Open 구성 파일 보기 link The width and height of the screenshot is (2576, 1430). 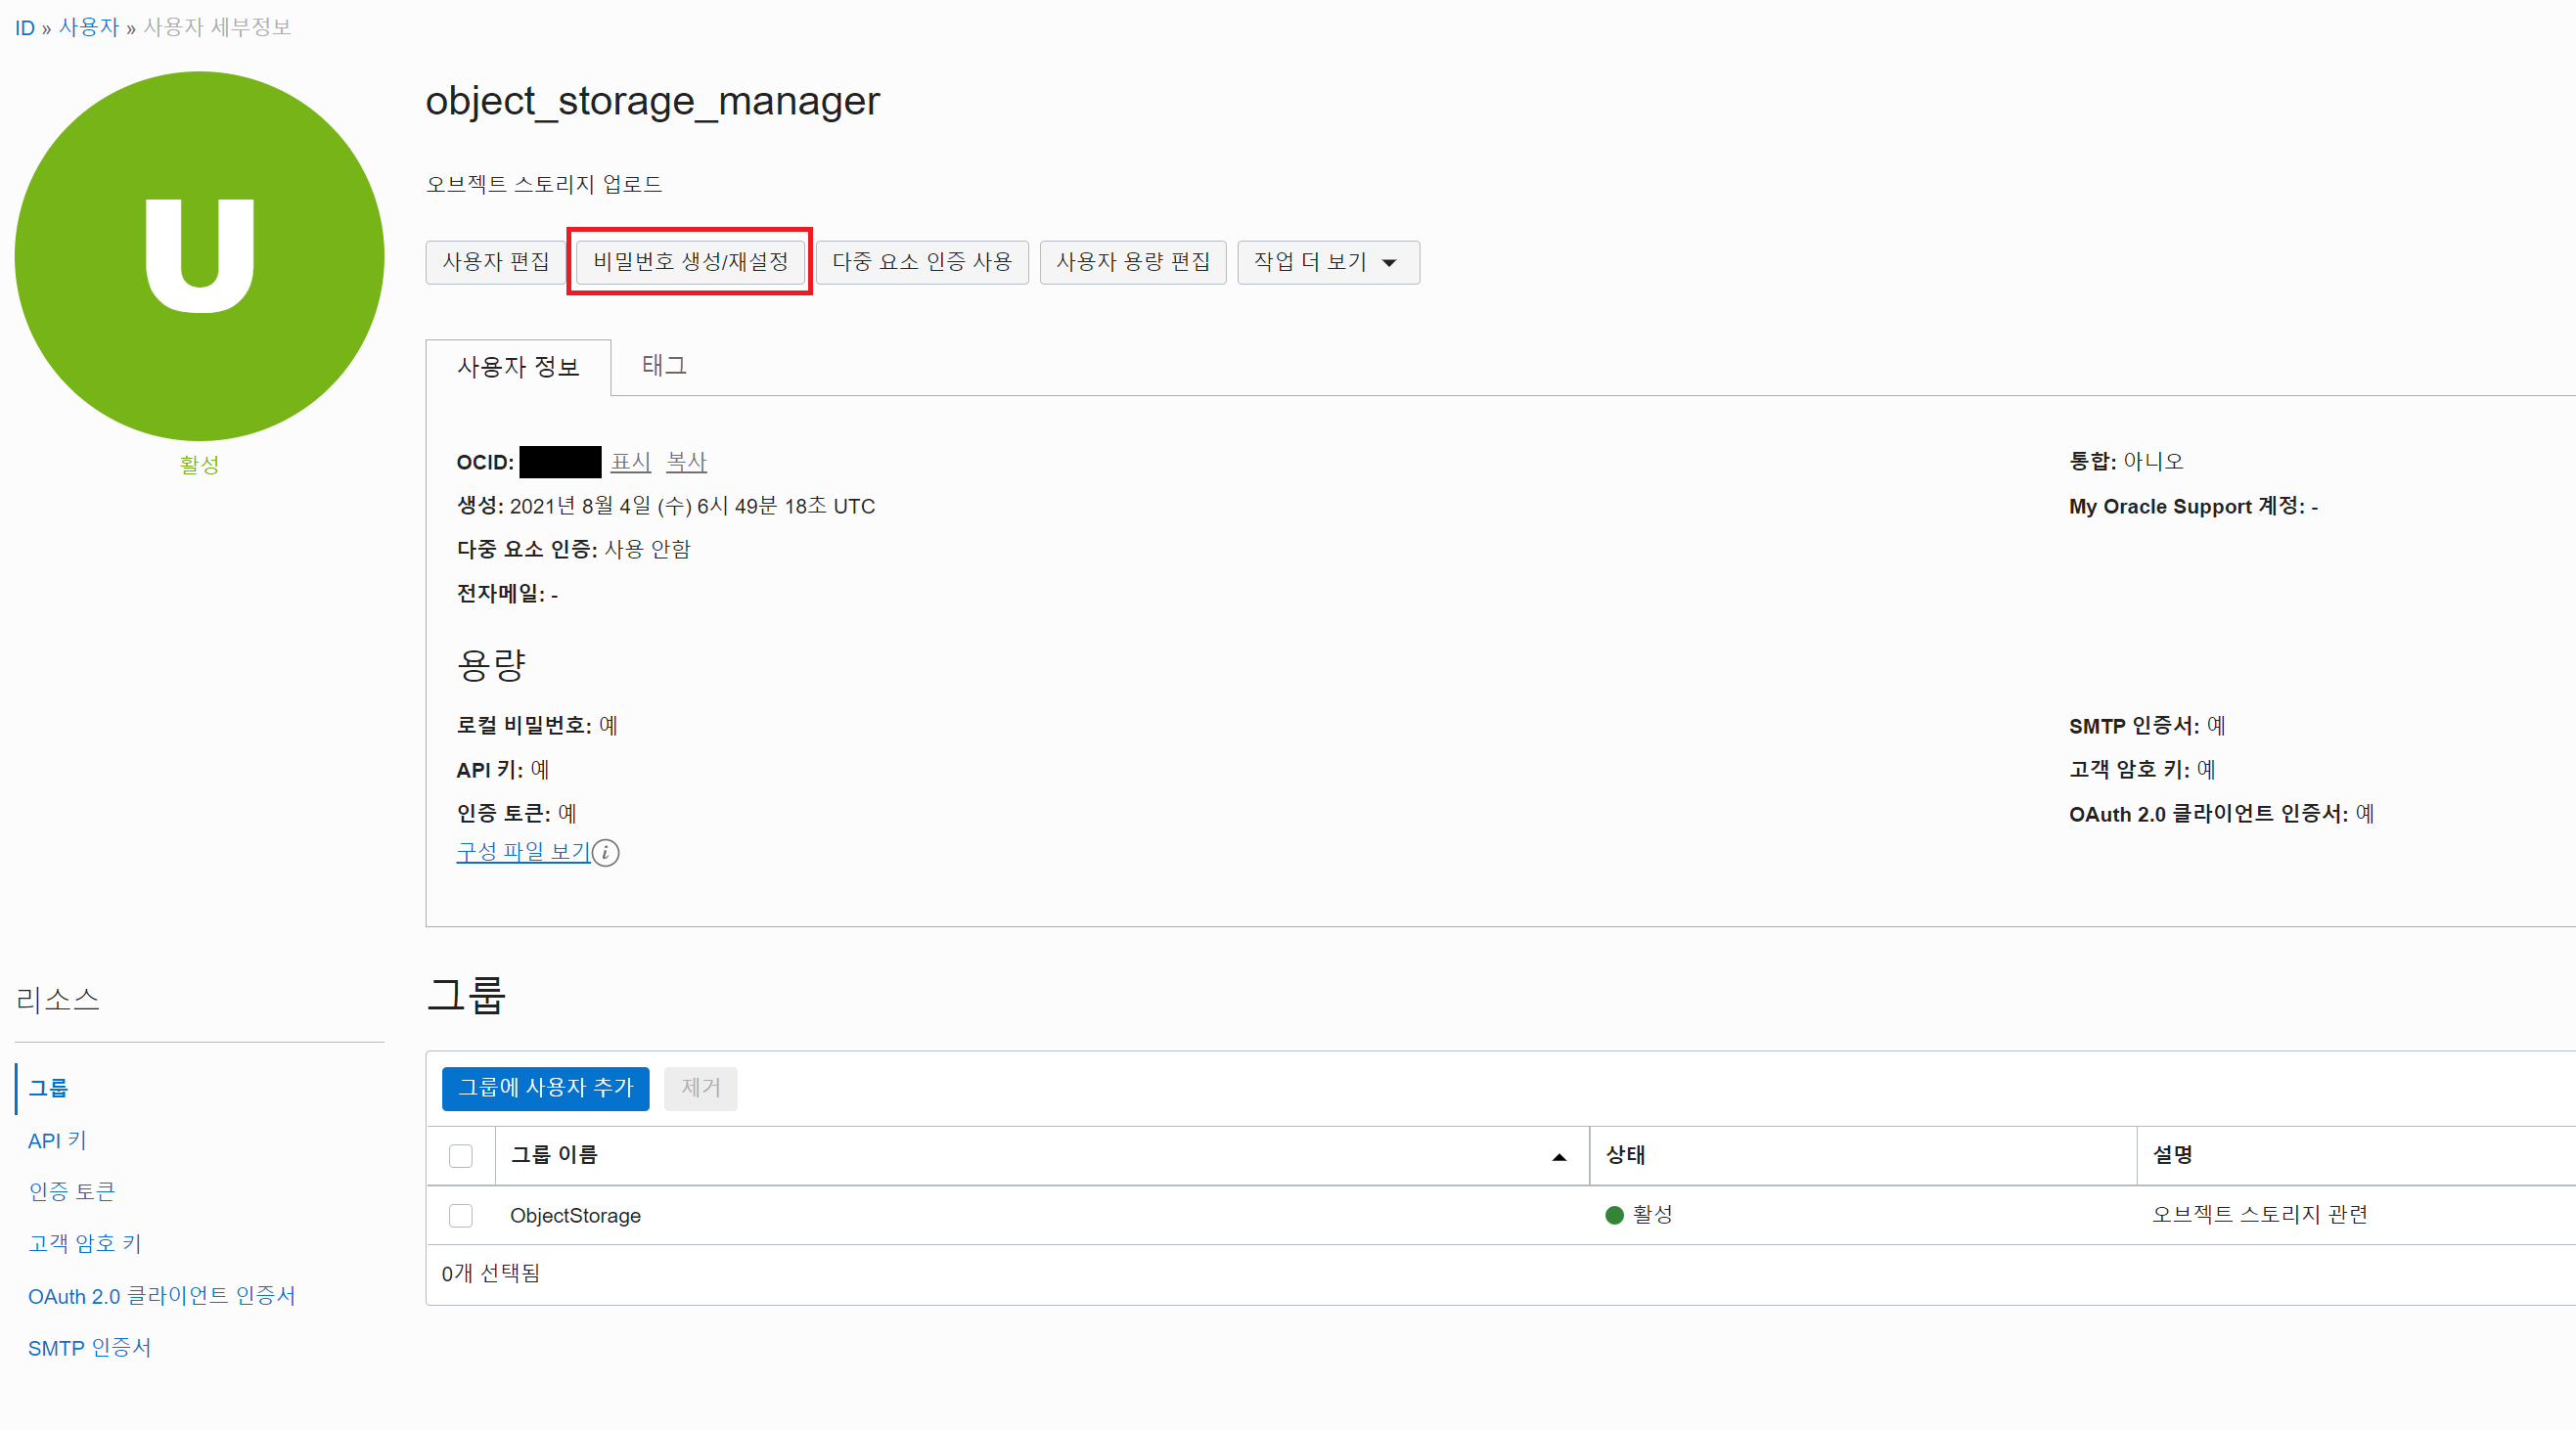(523, 851)
